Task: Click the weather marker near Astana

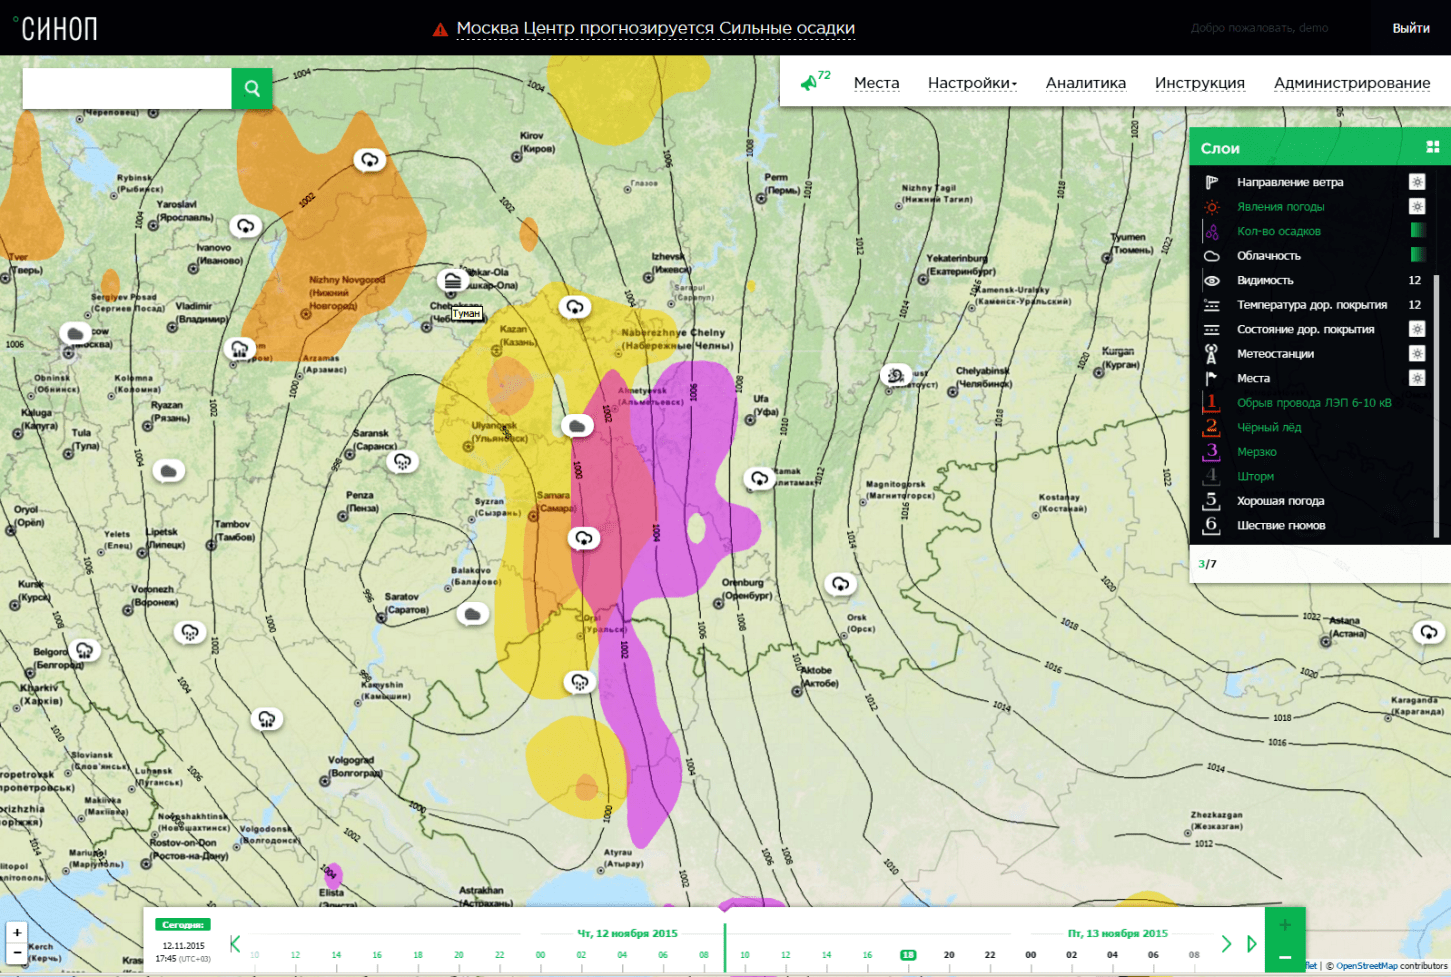Action: coord(1428,632)
